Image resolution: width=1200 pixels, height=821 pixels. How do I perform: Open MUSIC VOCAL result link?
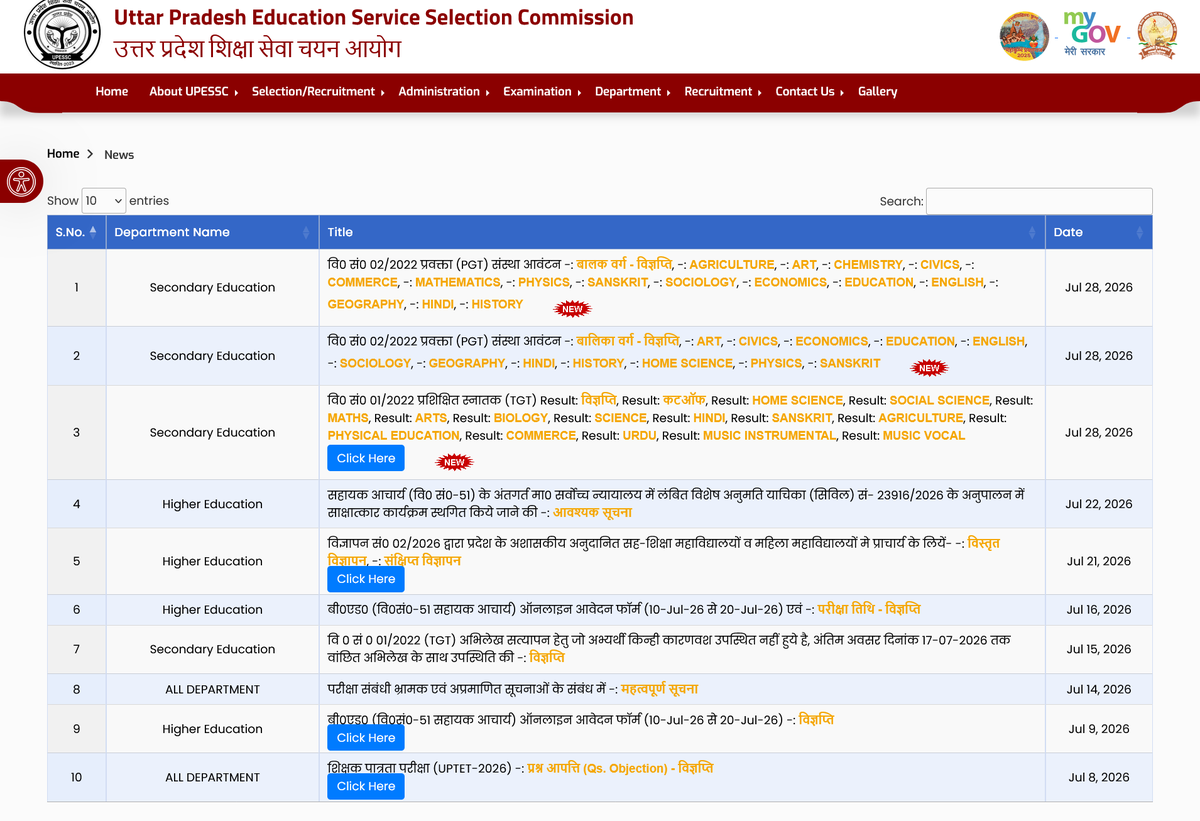coord(924,436)
